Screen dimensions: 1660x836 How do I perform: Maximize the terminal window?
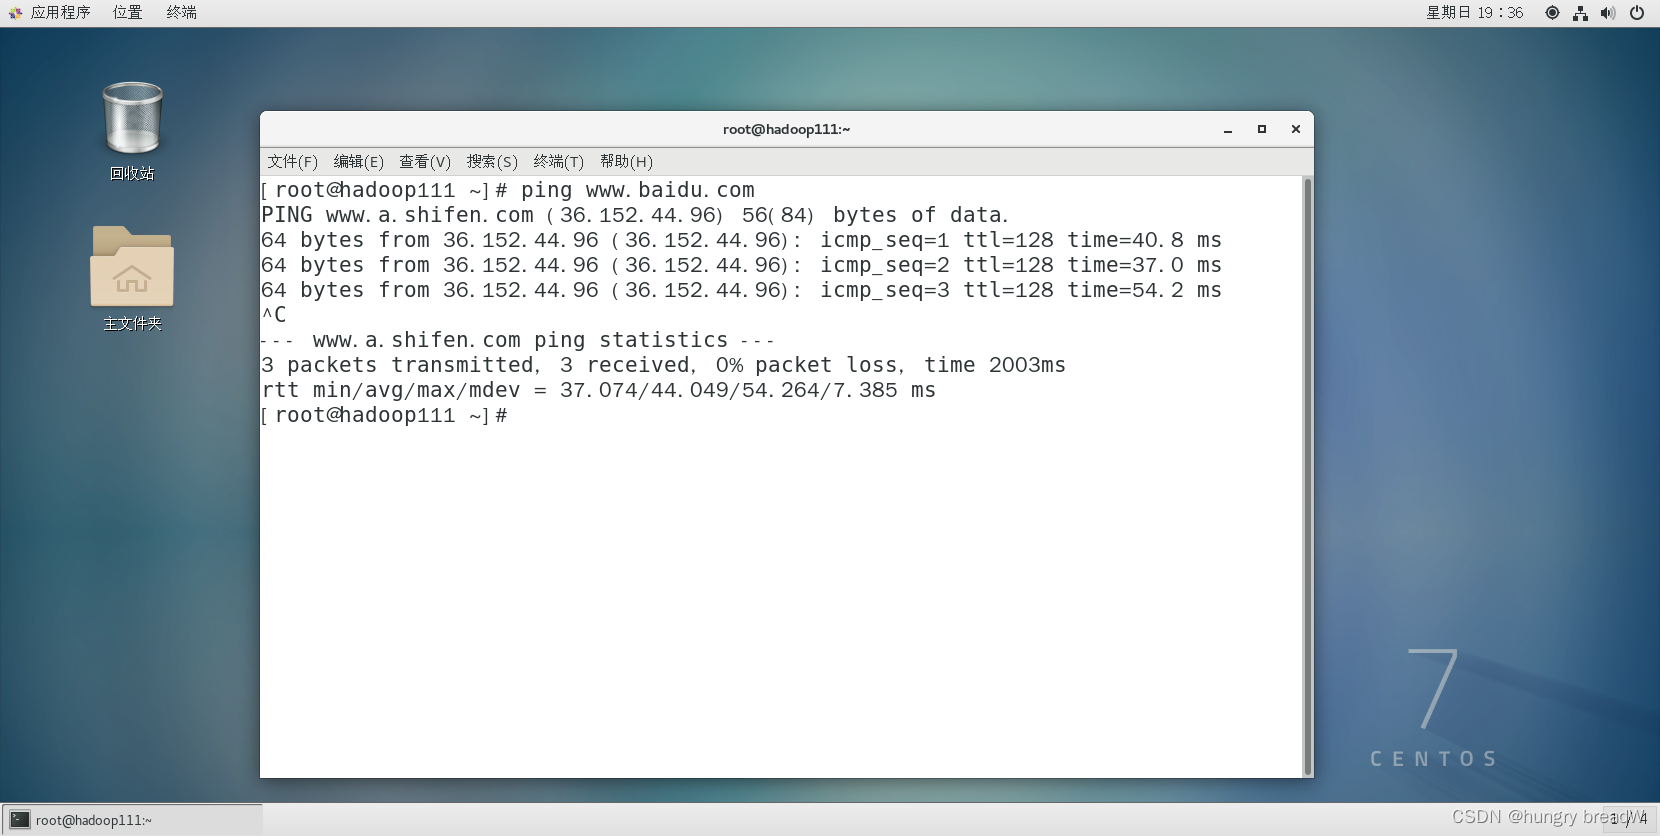(1262, 129)
